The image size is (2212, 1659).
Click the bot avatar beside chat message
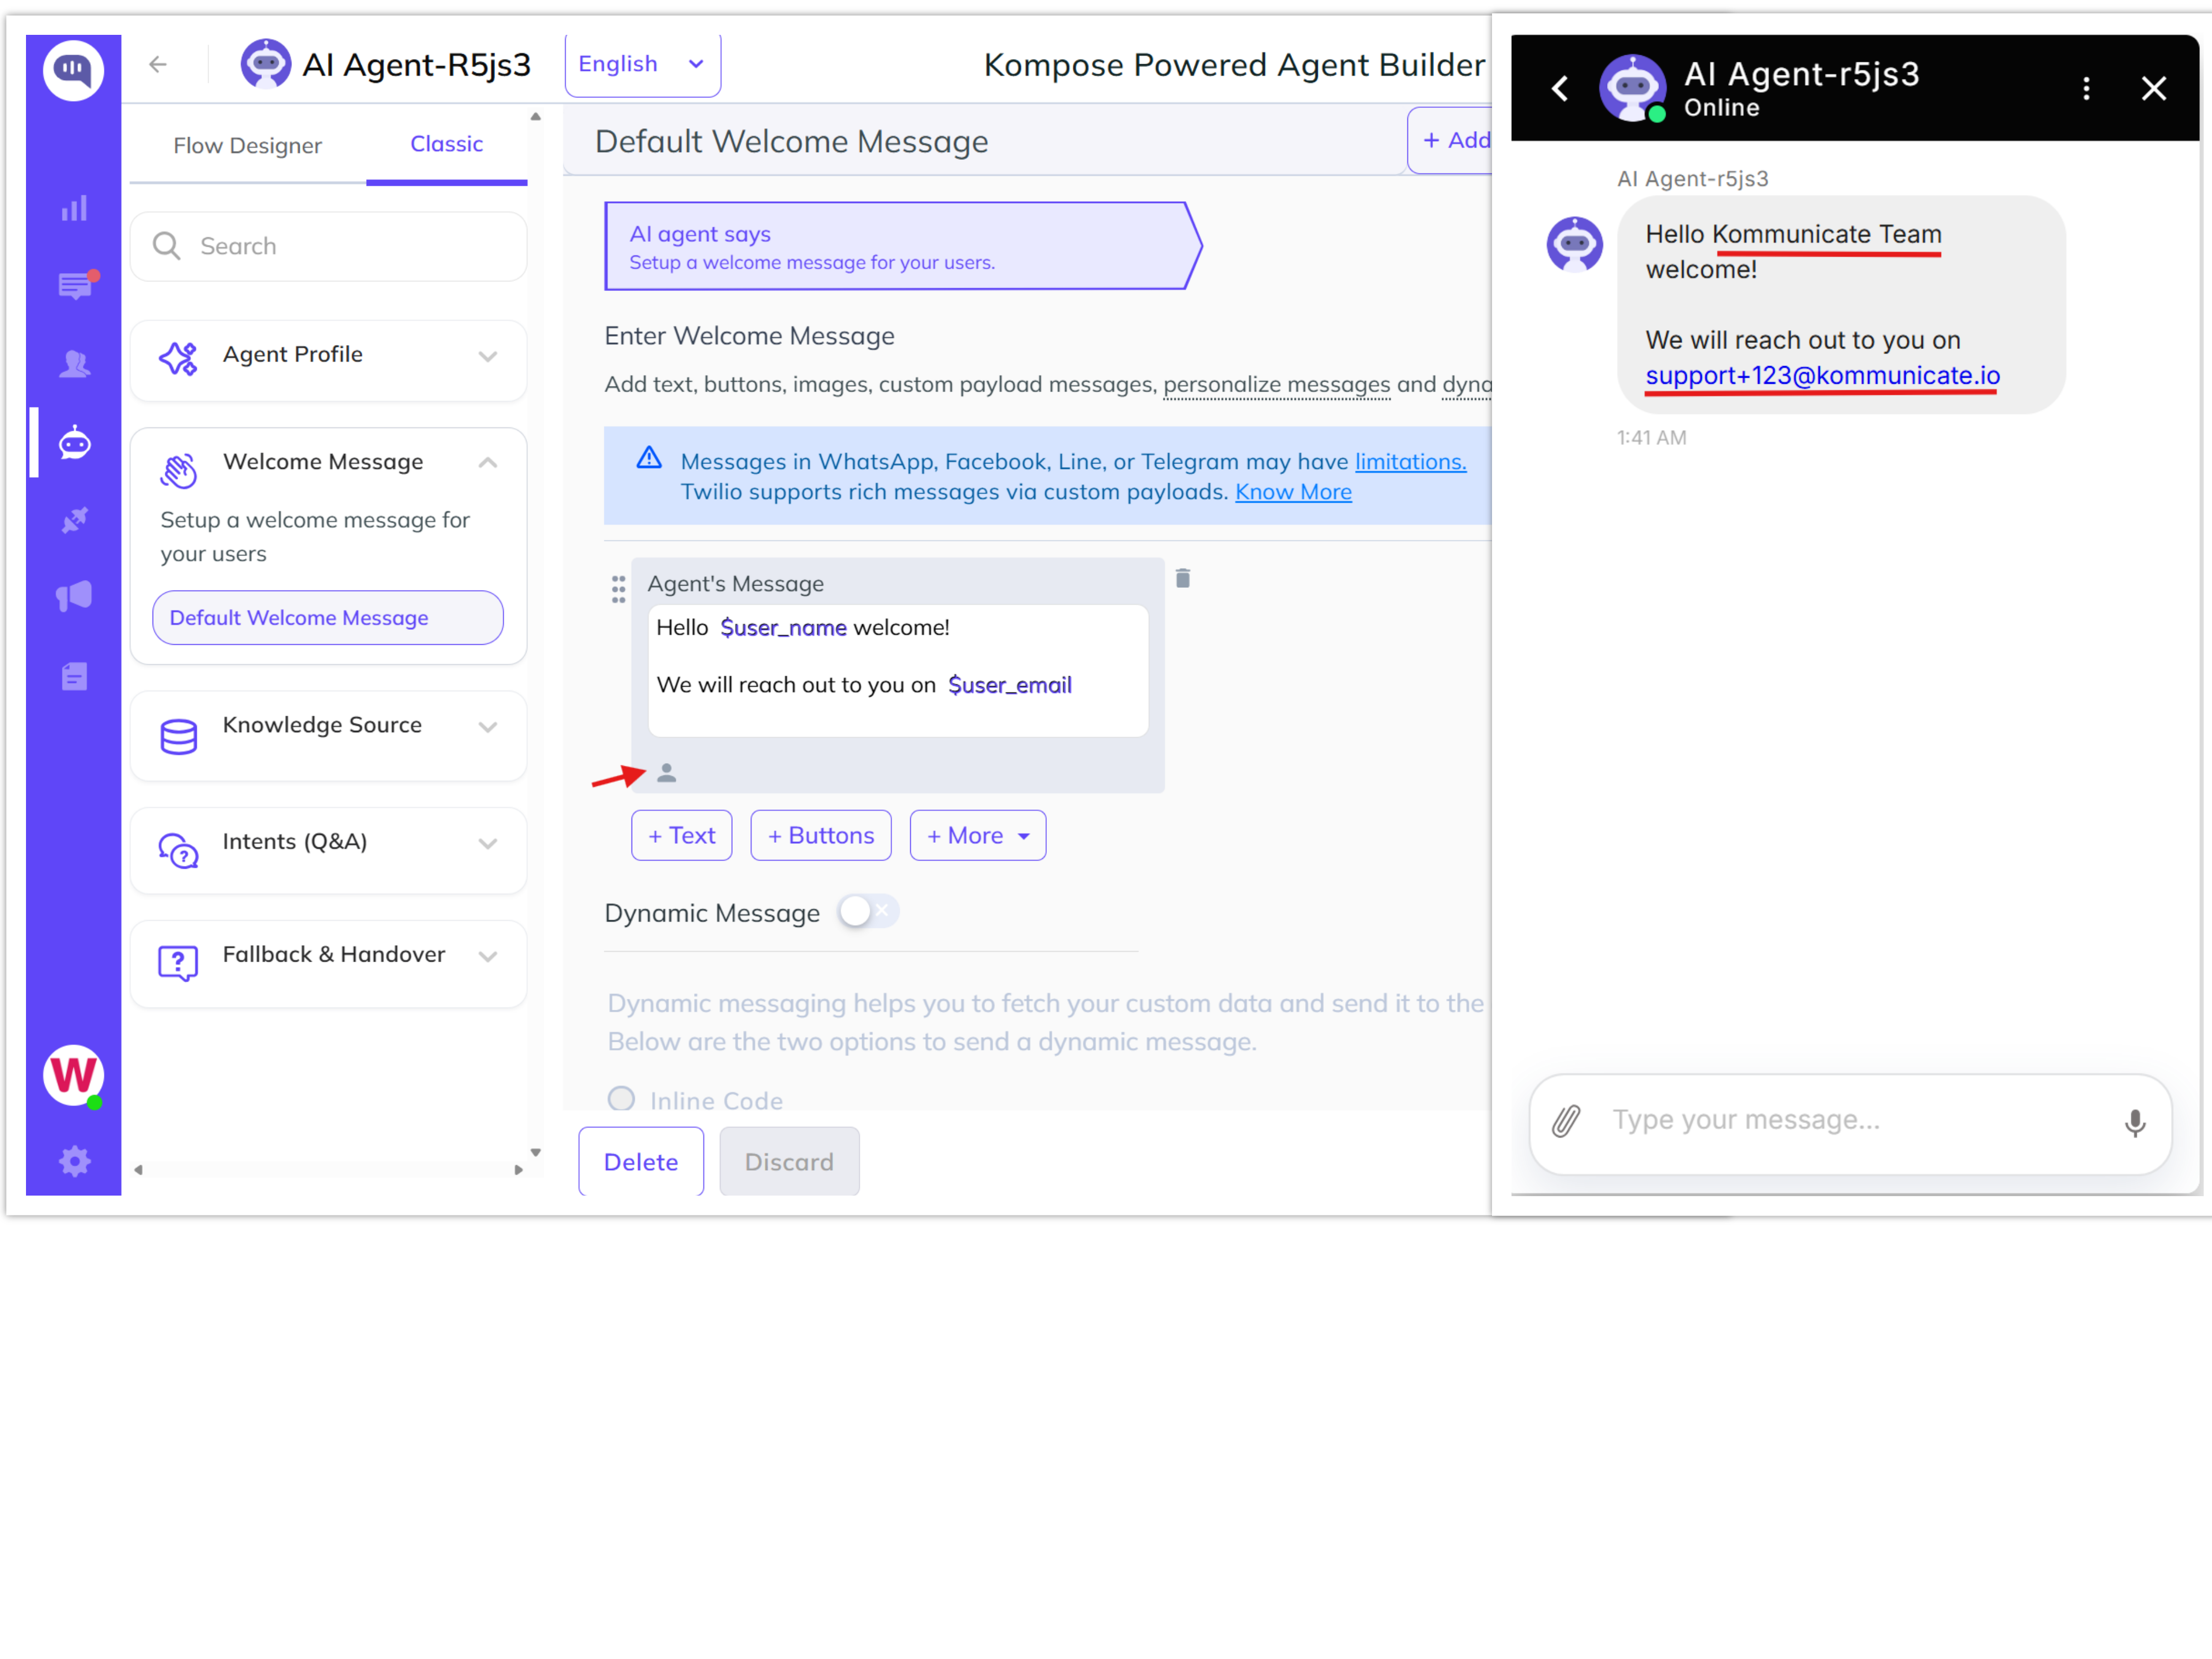coord(1575,244)
